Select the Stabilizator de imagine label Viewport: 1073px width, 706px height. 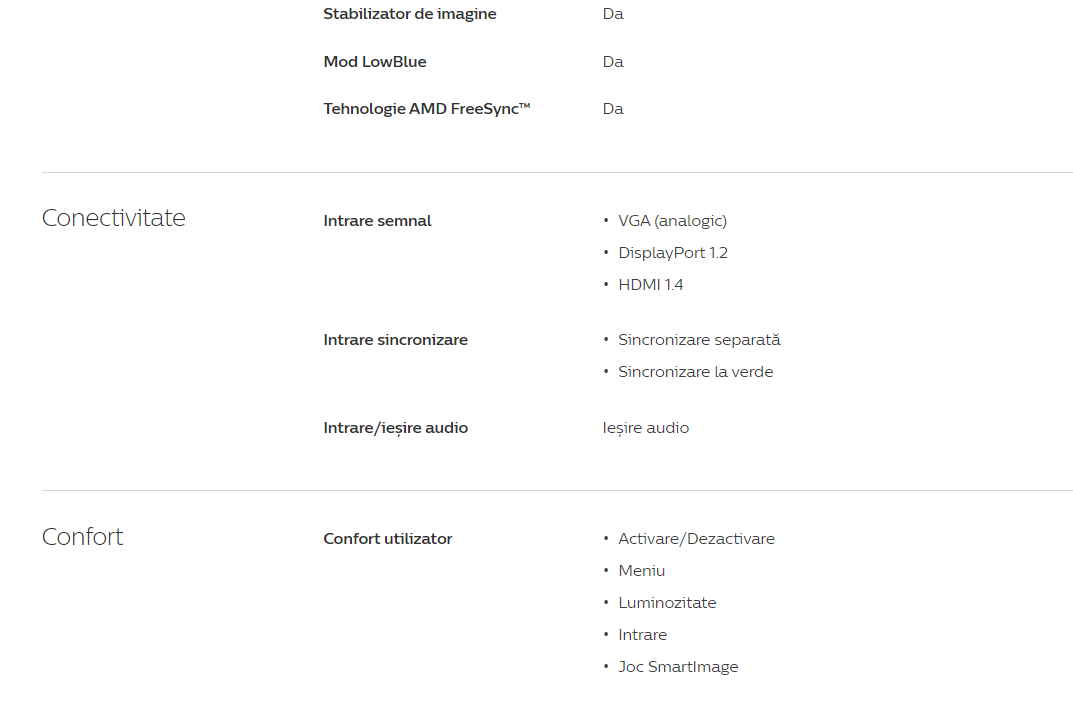pyautogui.click(x=410, y=14)
